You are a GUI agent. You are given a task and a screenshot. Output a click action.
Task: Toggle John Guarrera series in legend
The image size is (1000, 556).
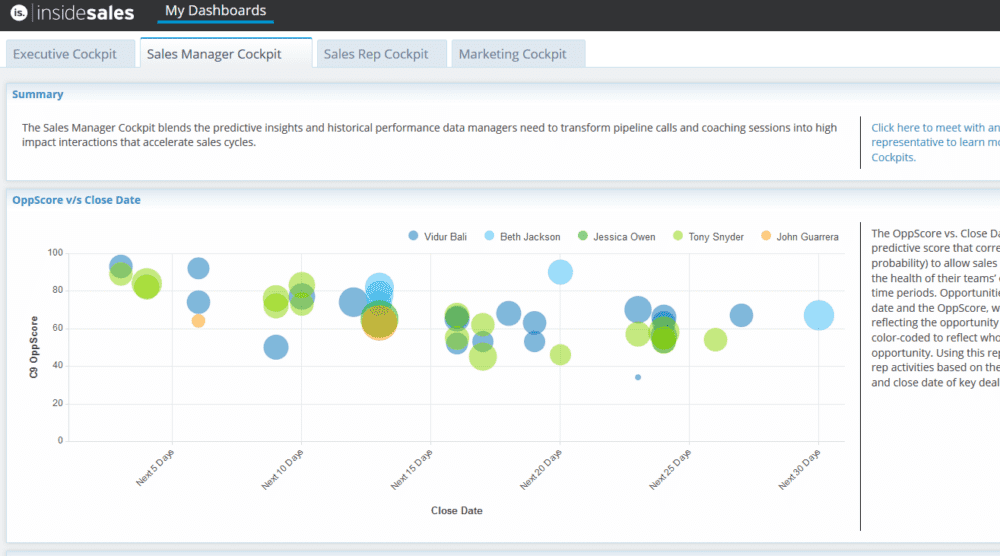point(799,237)
